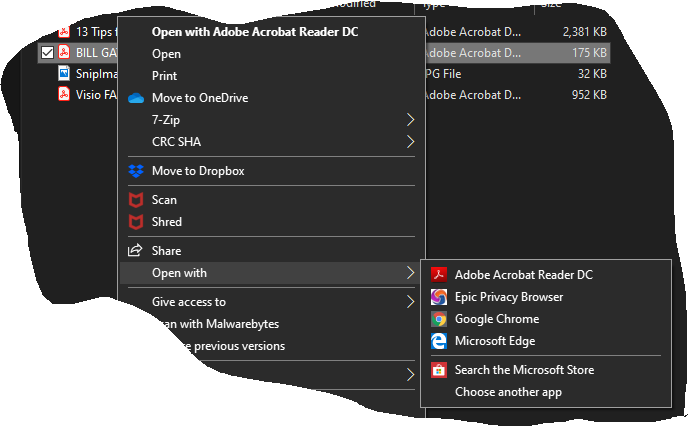
Task: Select Print from the context menu
Action: tap(165, 76)
